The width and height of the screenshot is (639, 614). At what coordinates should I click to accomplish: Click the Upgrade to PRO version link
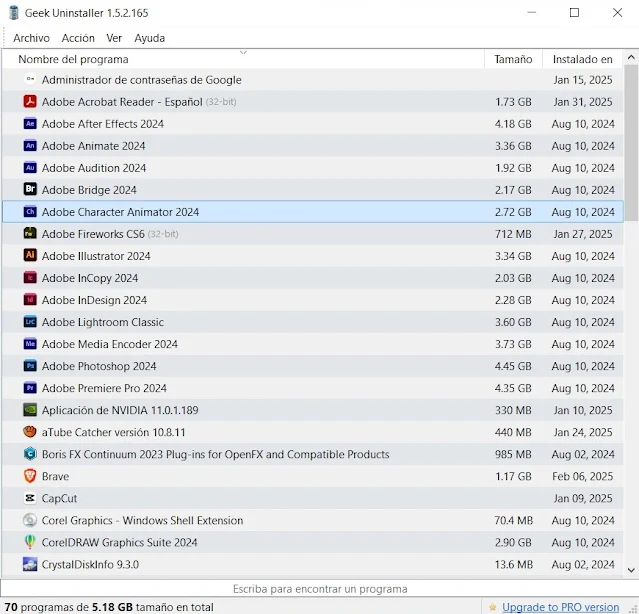coord(560,607)
